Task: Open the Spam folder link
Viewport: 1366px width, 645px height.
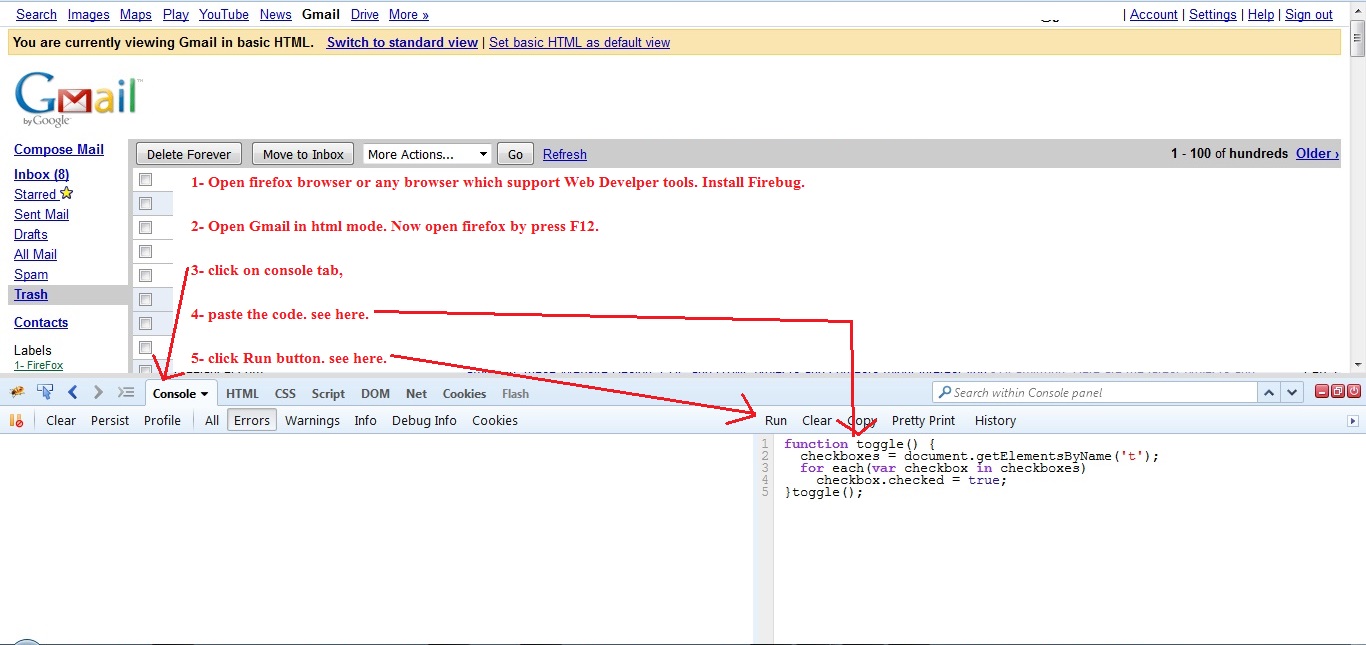Action: pyautogui.click(x=31, y=274)
